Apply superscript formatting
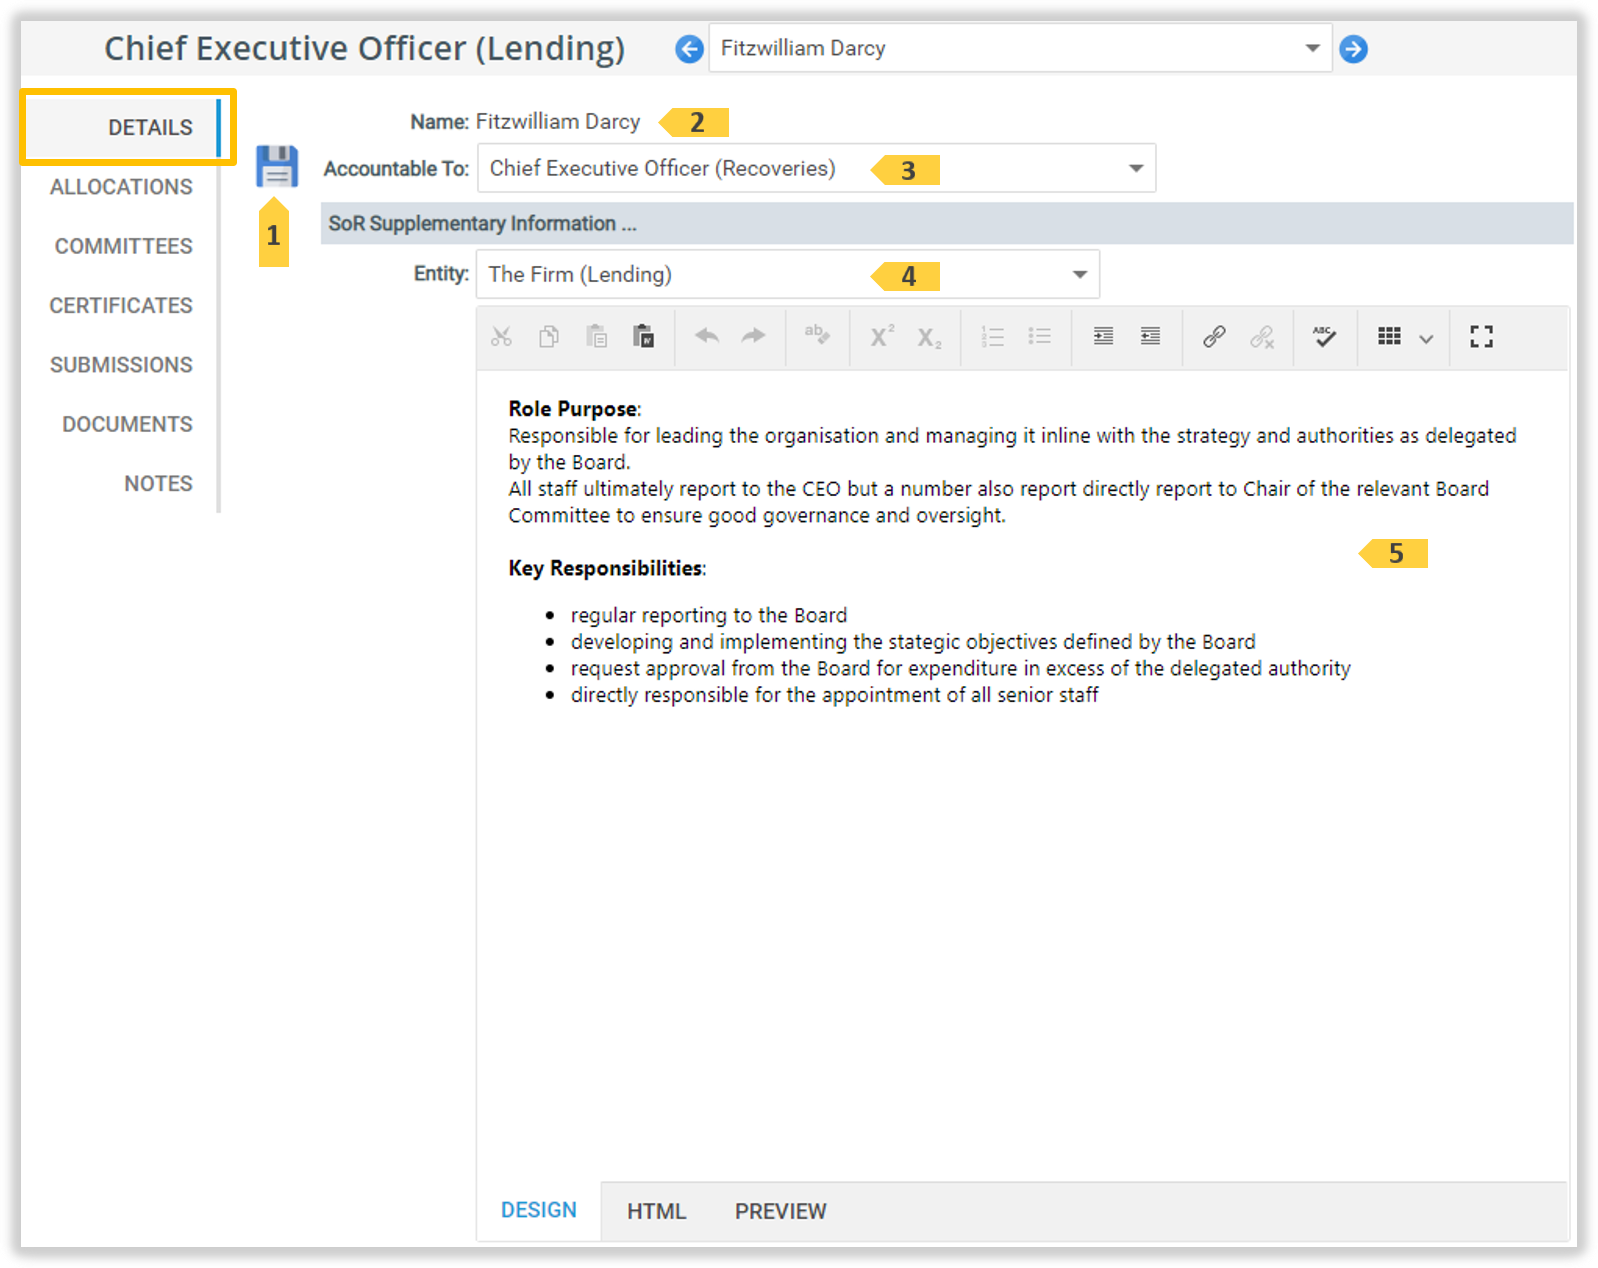 881,337
